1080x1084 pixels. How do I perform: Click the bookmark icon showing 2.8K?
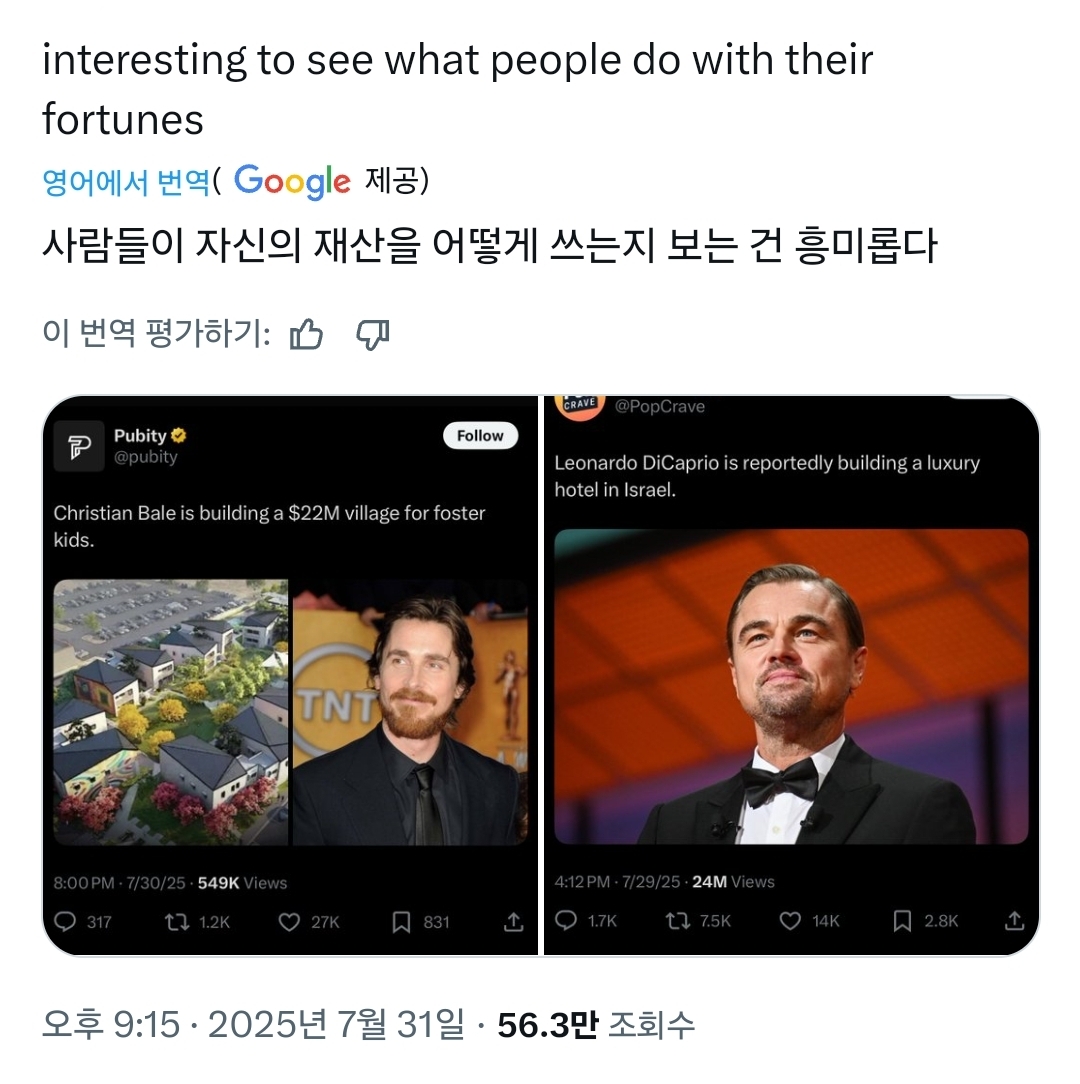coord(901,921)
